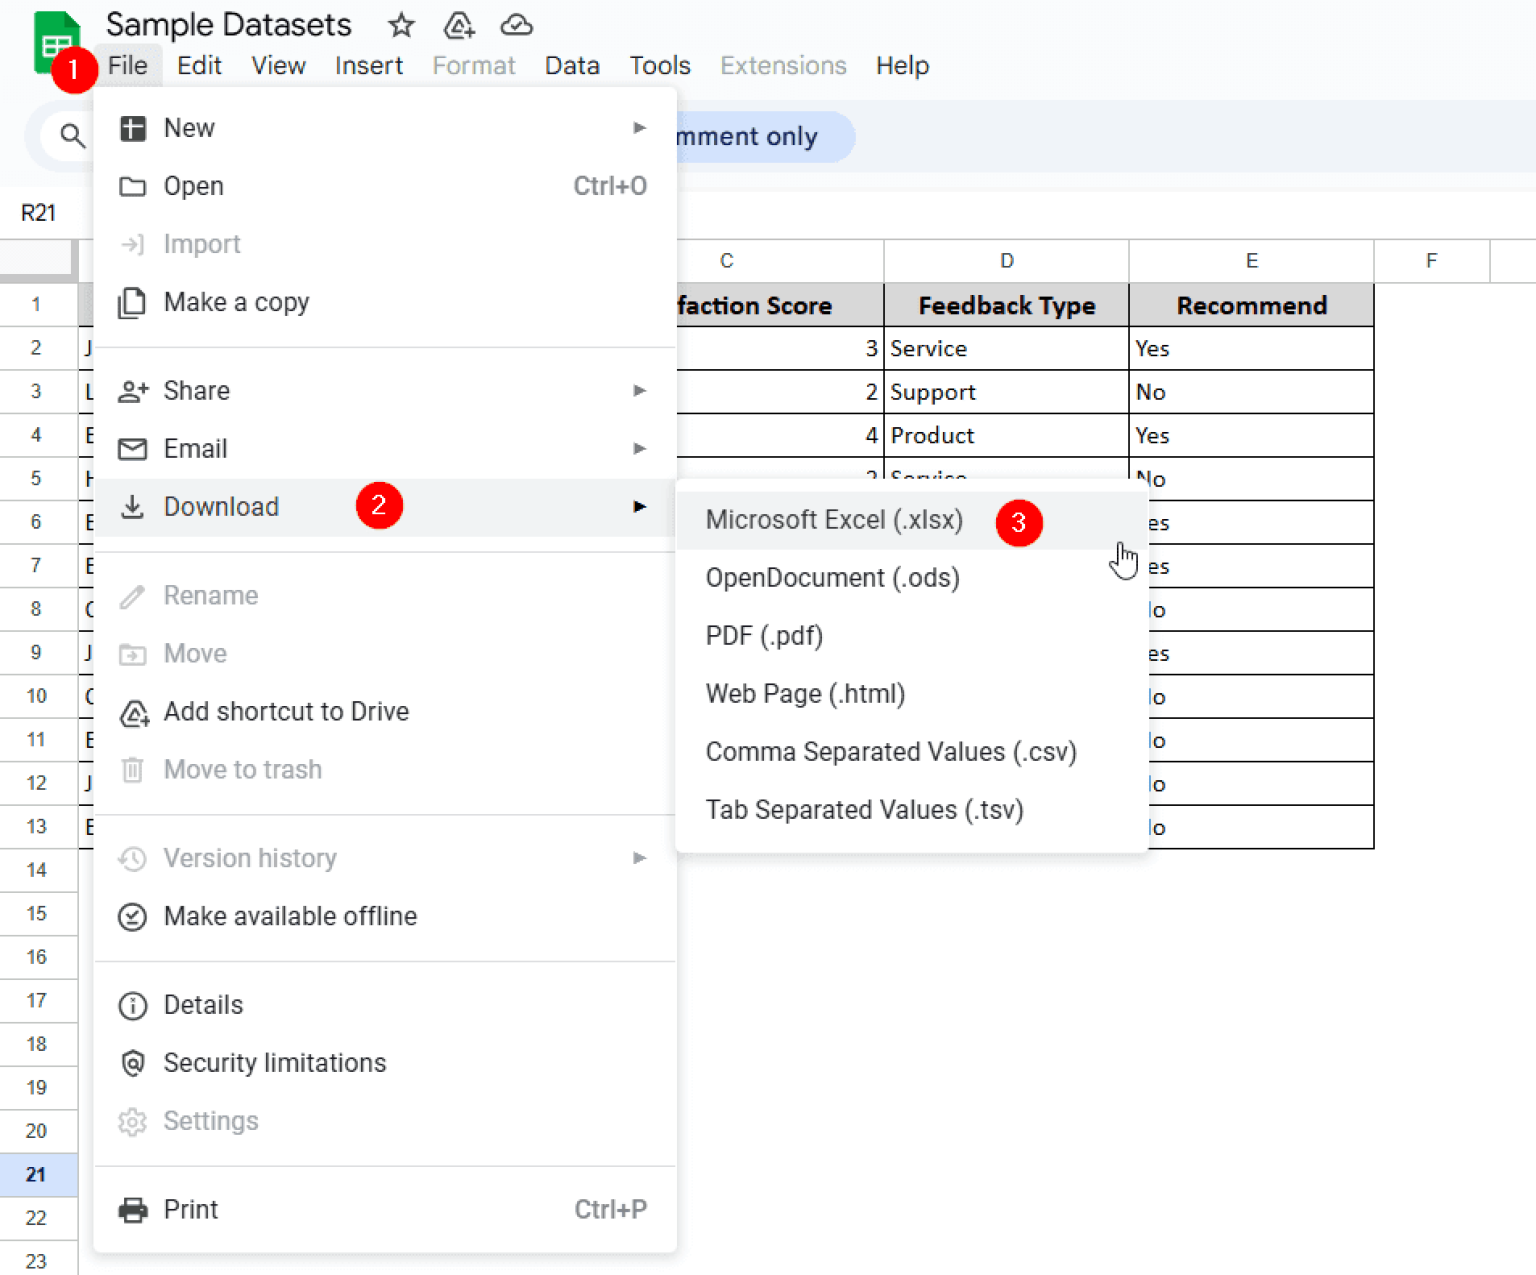Open the Data menu

pyautogui.click(x=572, y=65)
